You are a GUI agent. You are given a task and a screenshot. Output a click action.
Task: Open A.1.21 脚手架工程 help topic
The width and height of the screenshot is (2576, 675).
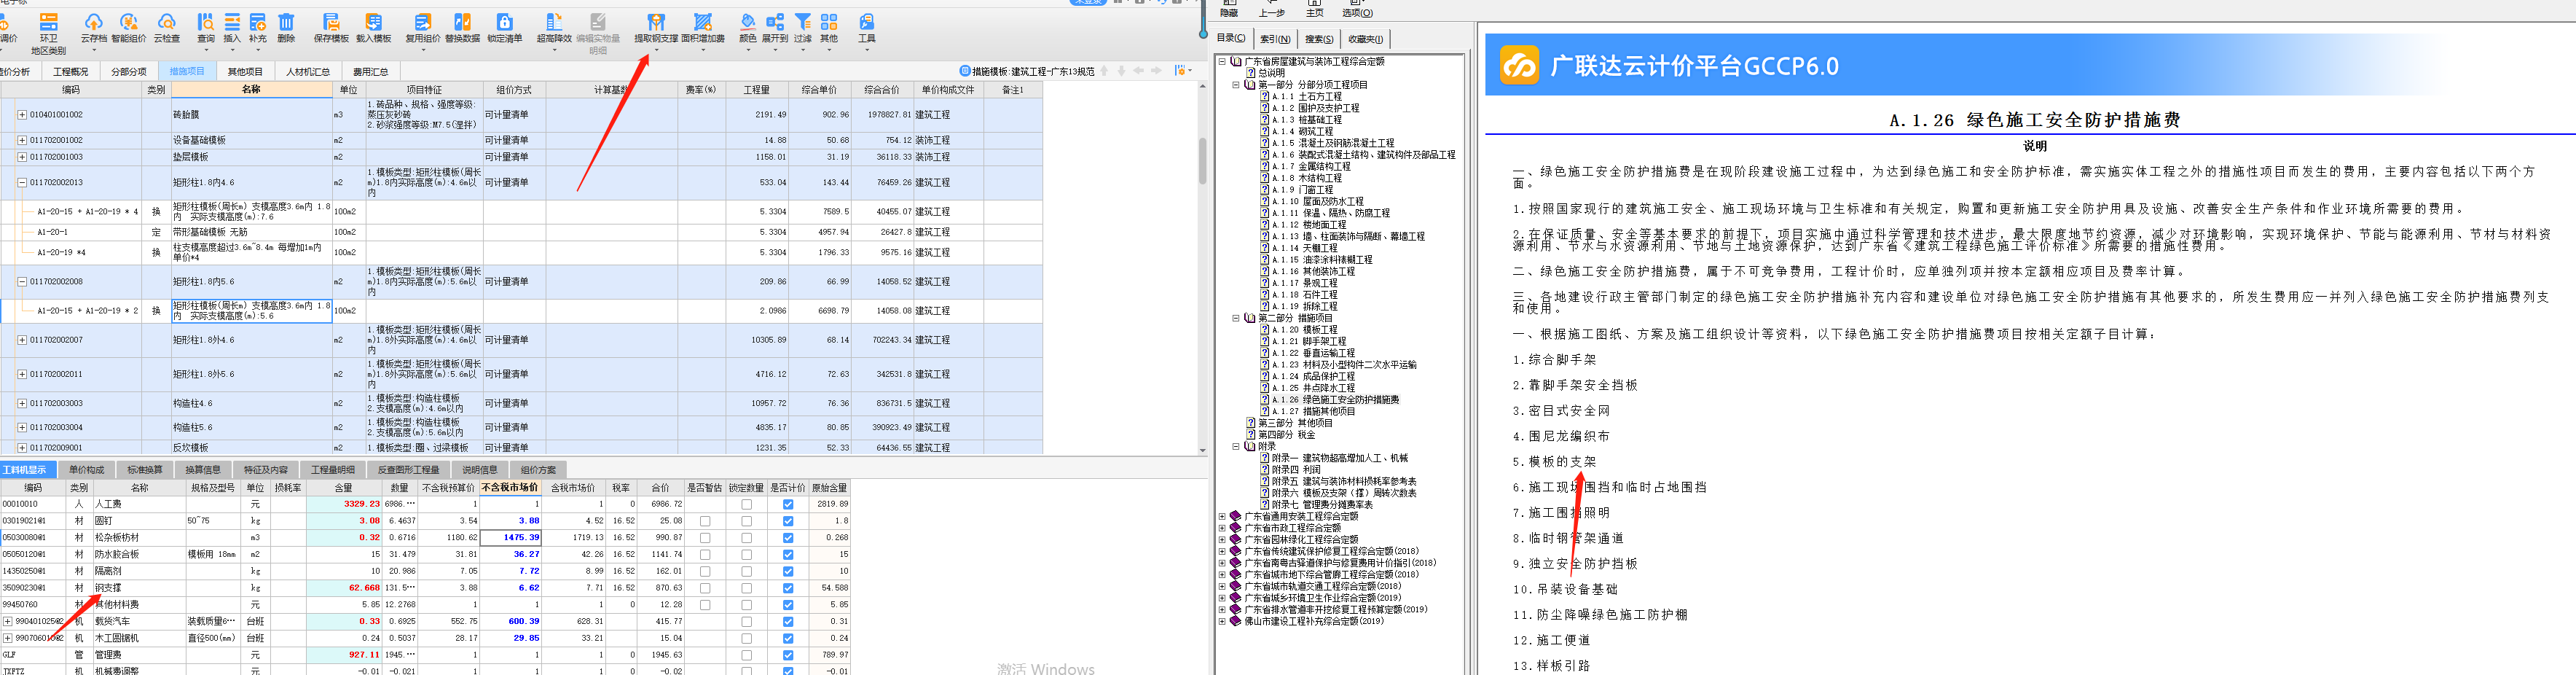tap(1309, 342)
